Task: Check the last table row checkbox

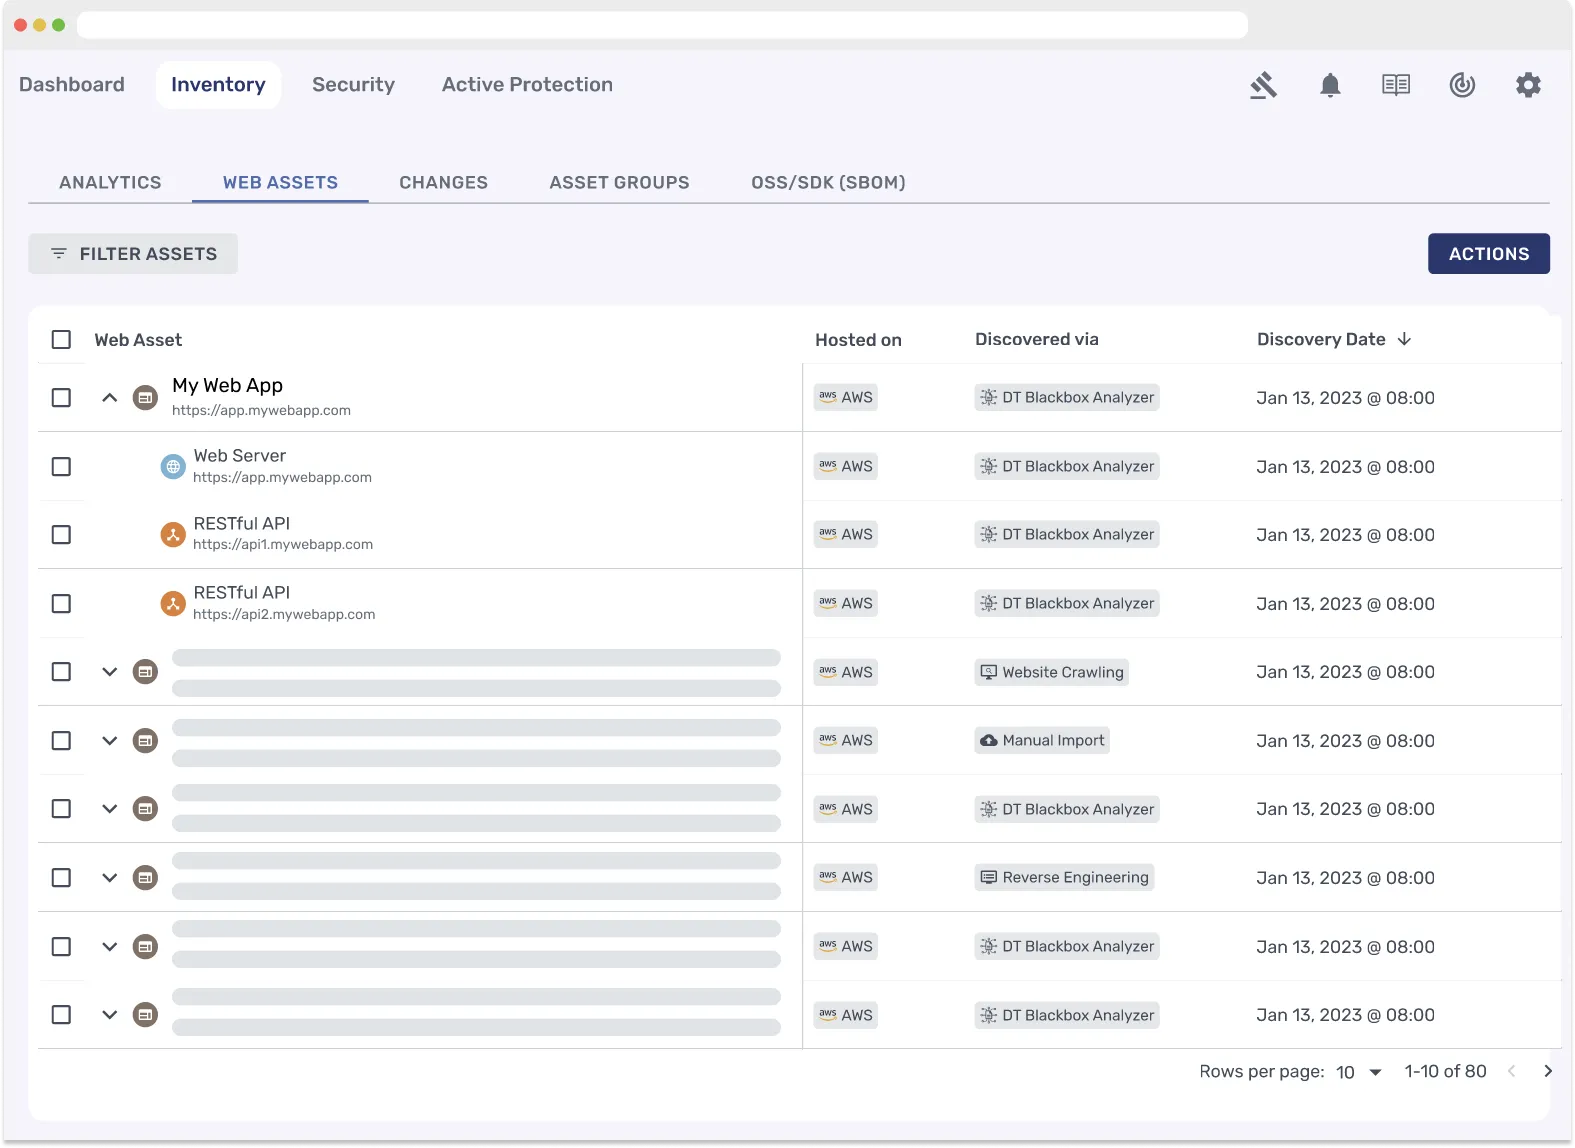Action: coord(61,1015)
